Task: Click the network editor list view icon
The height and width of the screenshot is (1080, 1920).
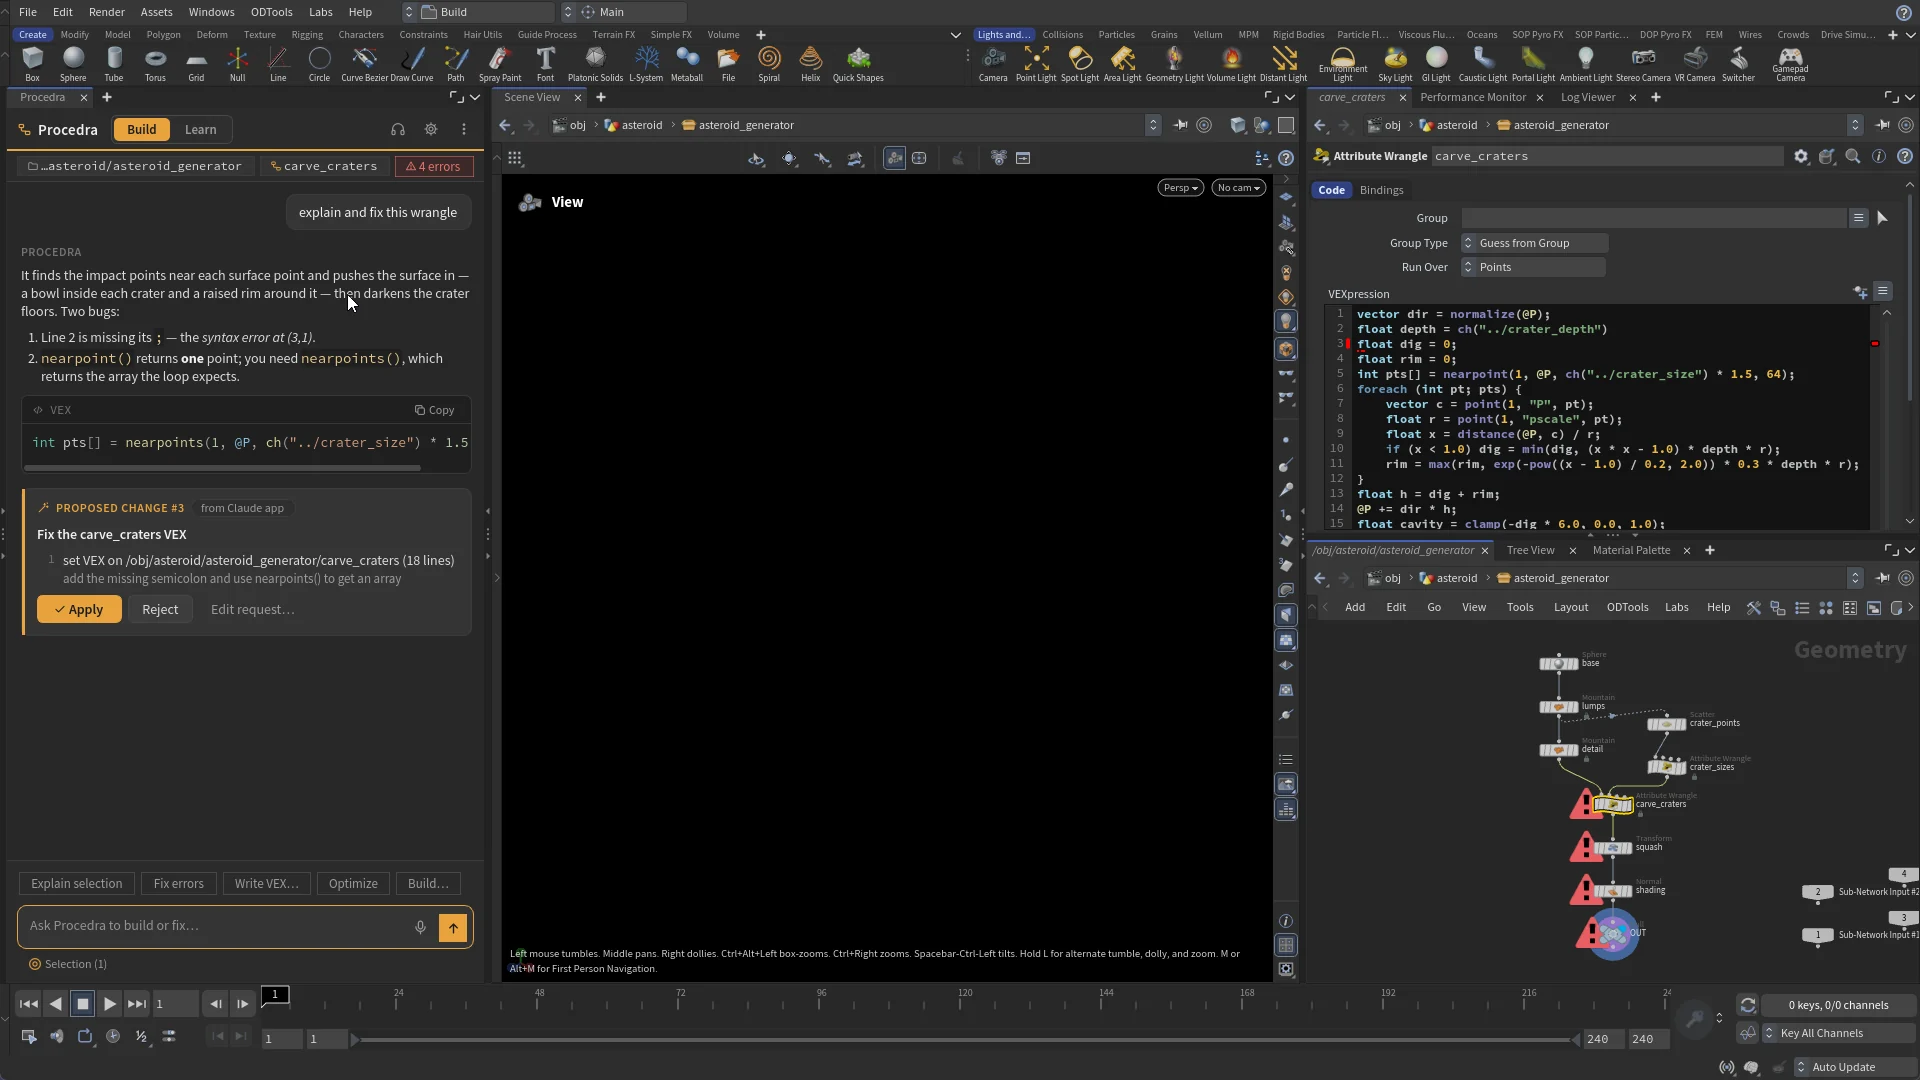Action: coord(1802,608)
